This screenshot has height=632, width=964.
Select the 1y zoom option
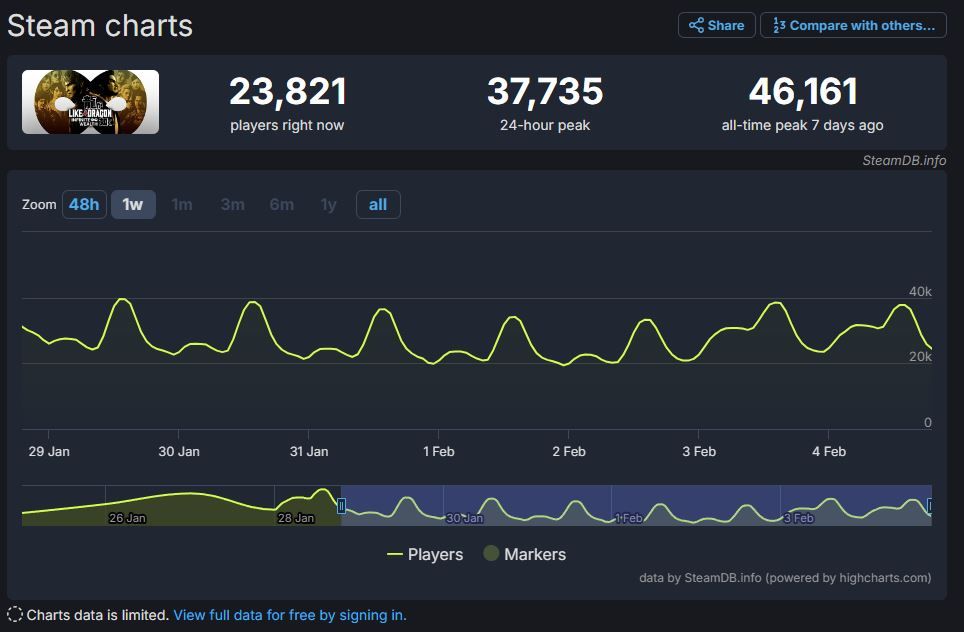coord(329,205)
